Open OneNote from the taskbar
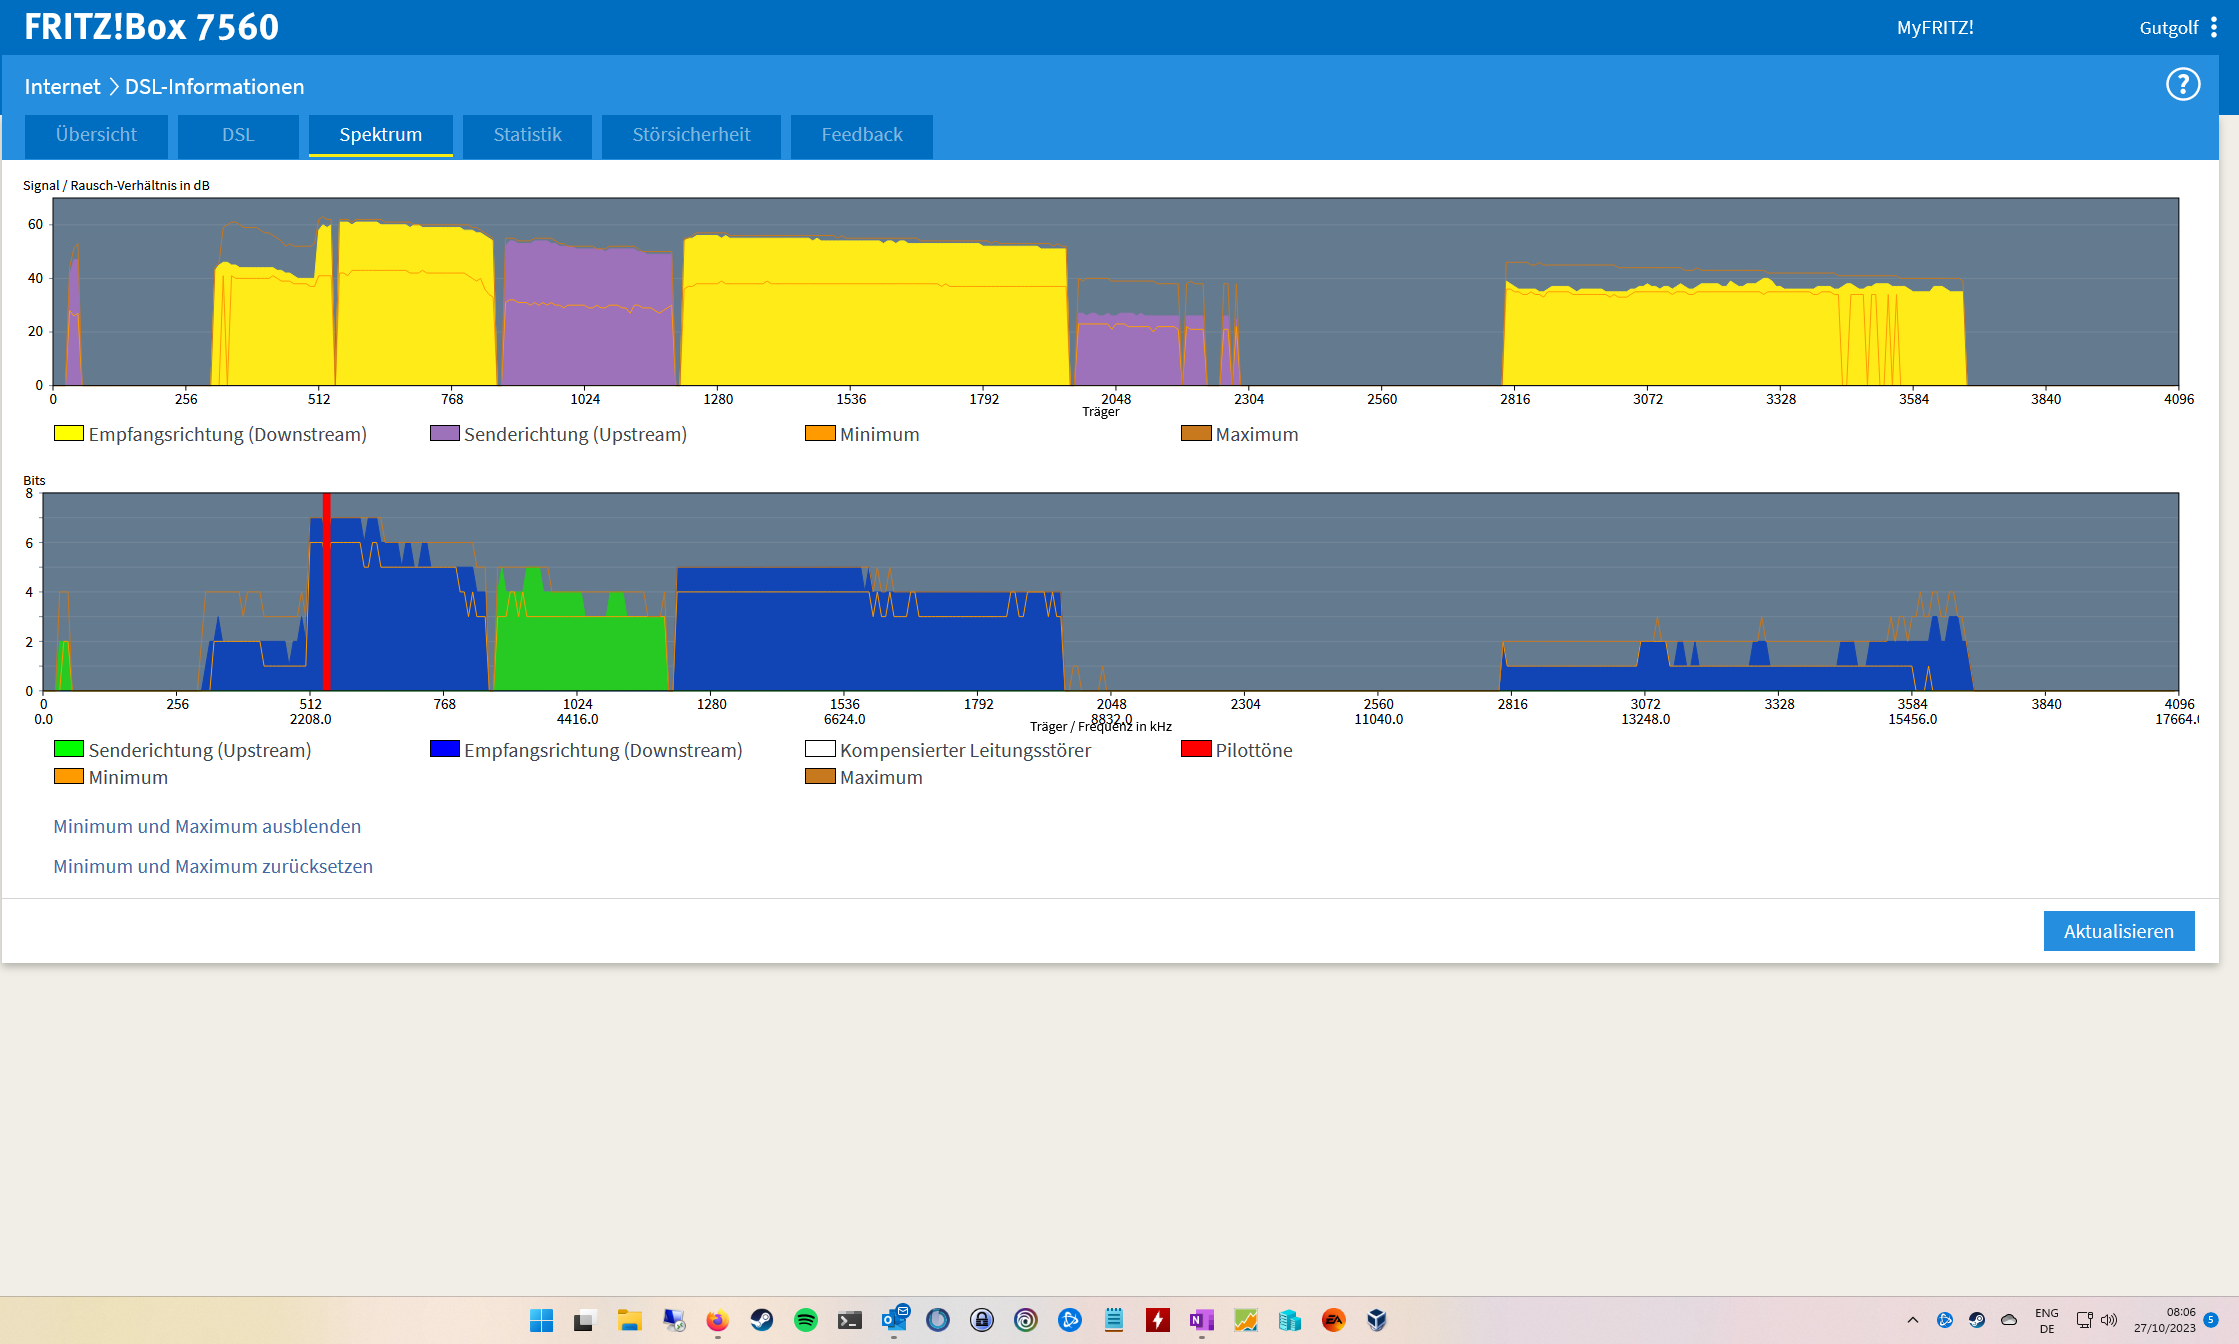 point(1201,1320)
